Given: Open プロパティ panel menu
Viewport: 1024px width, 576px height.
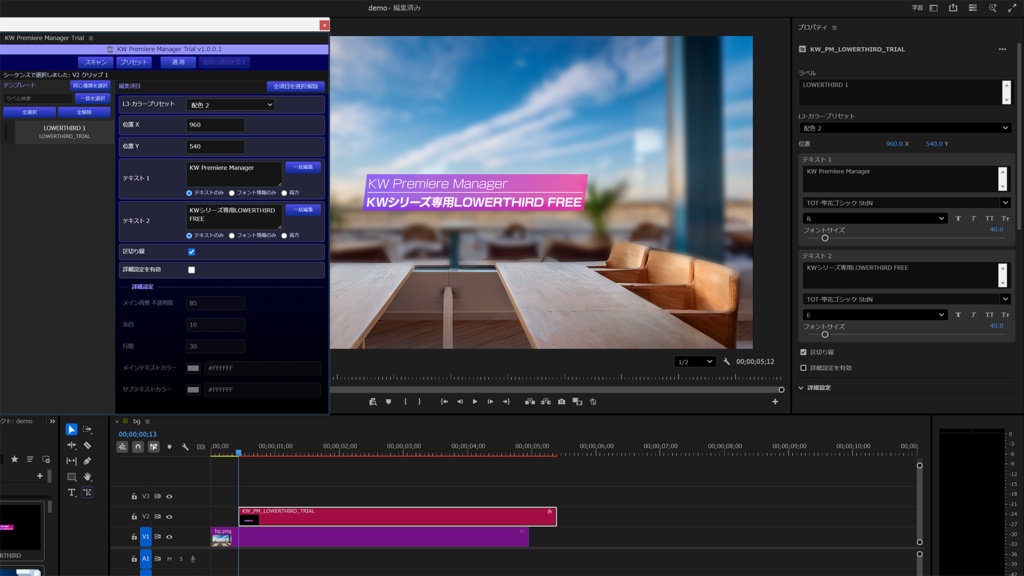Looking at the screenshot, I should 835,27.
